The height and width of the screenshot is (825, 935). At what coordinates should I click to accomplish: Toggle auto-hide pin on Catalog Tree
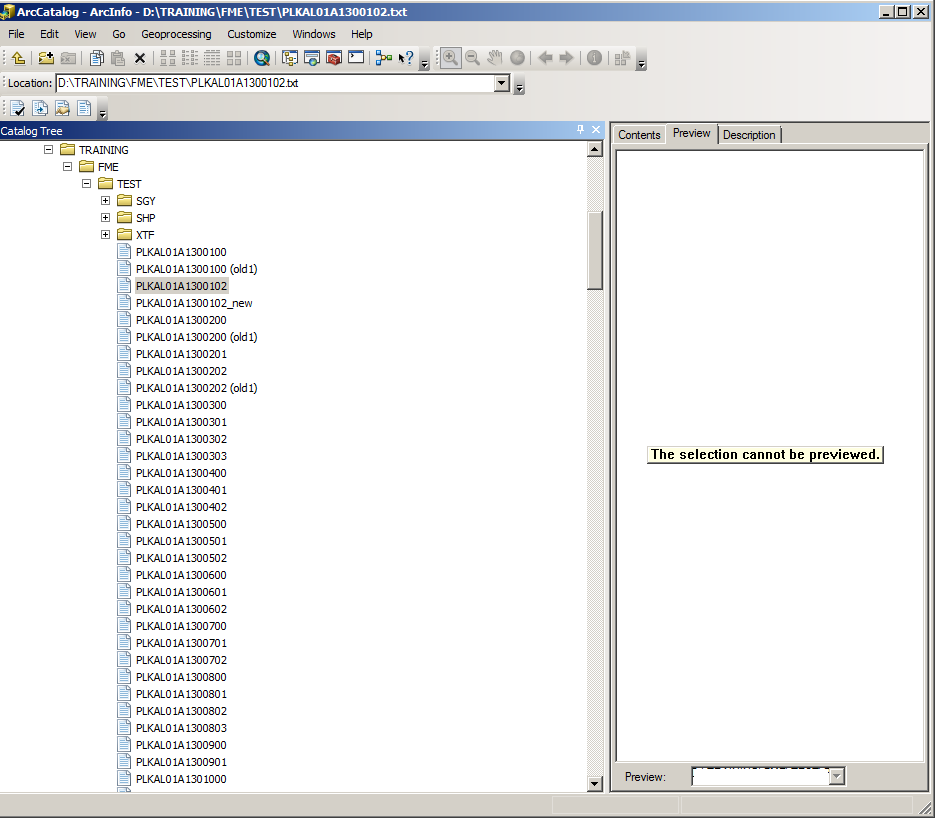[x=580, y=131]
